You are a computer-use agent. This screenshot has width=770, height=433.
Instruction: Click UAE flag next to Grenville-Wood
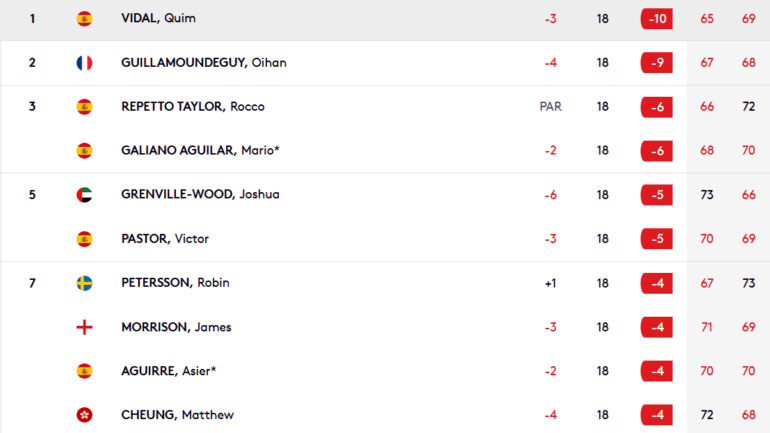pyautogui.click(x=84, y=195)
